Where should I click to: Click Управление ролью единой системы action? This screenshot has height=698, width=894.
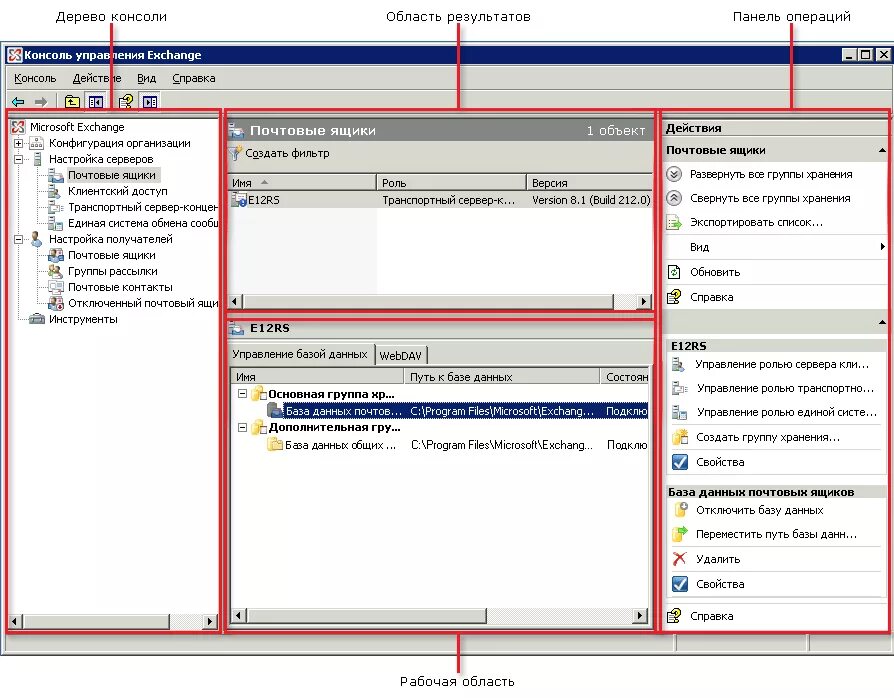787,412
